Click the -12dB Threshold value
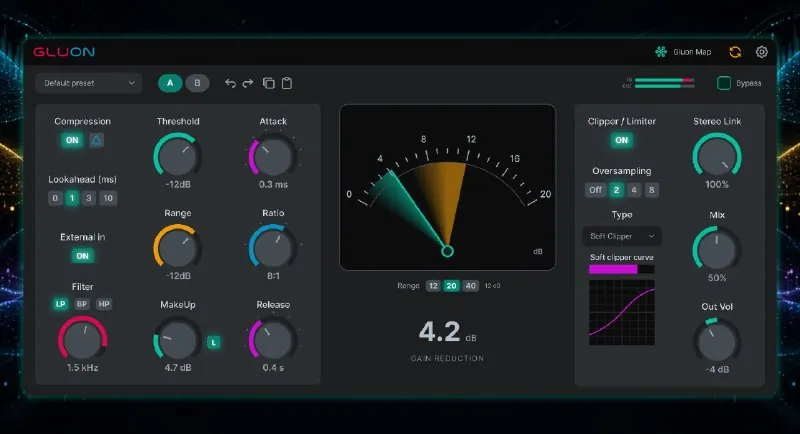The image size is (800, 434). coord(178,184)
